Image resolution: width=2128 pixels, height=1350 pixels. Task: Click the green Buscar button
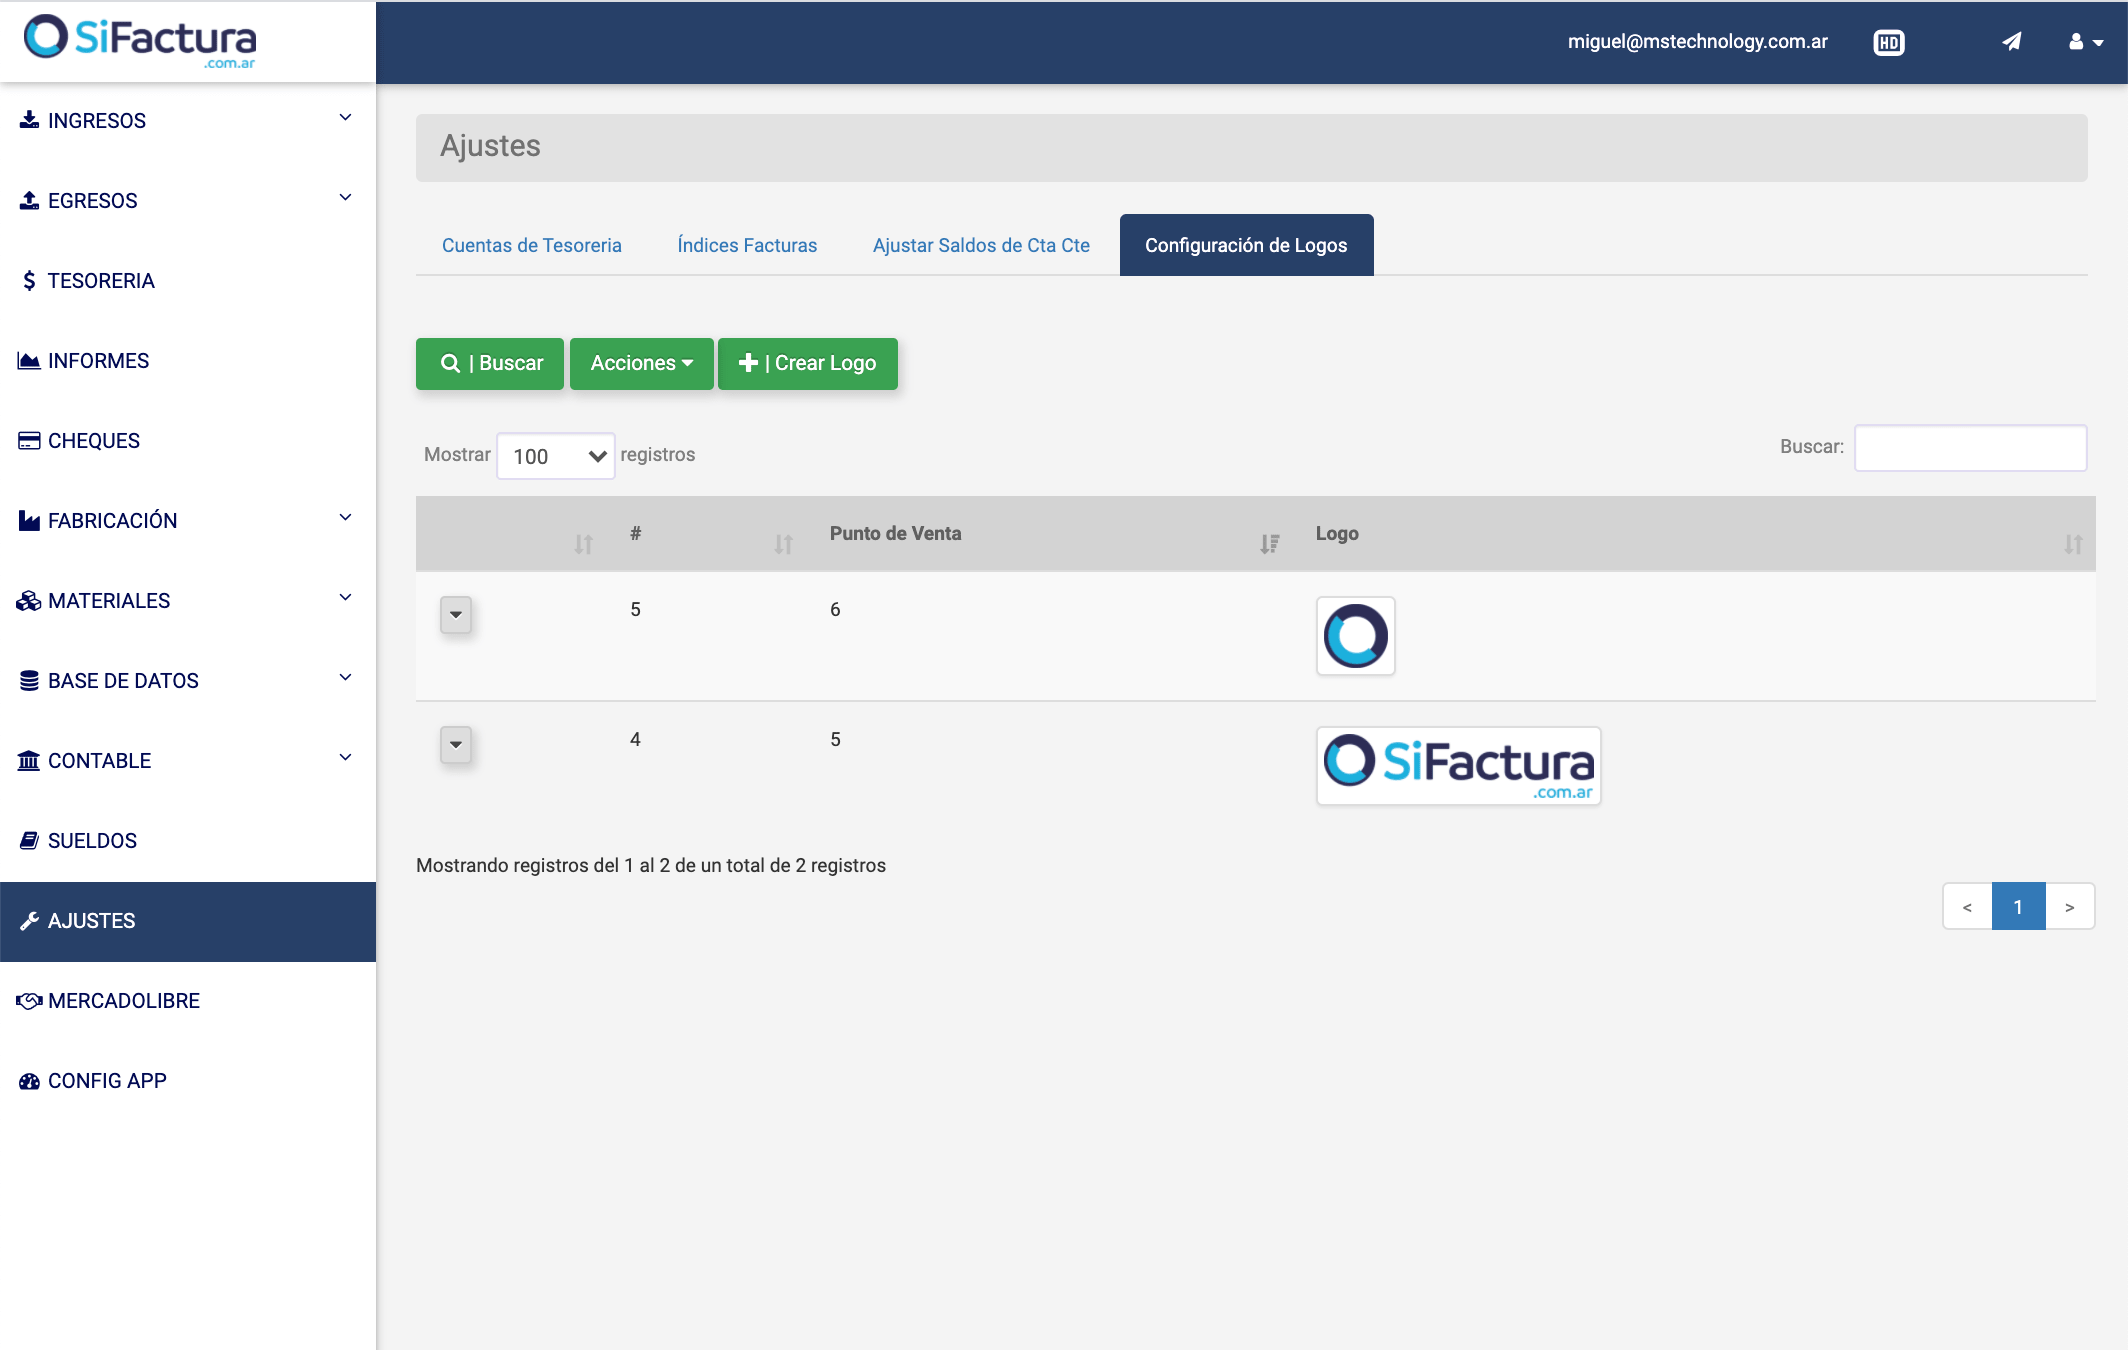tap(490, 363)
